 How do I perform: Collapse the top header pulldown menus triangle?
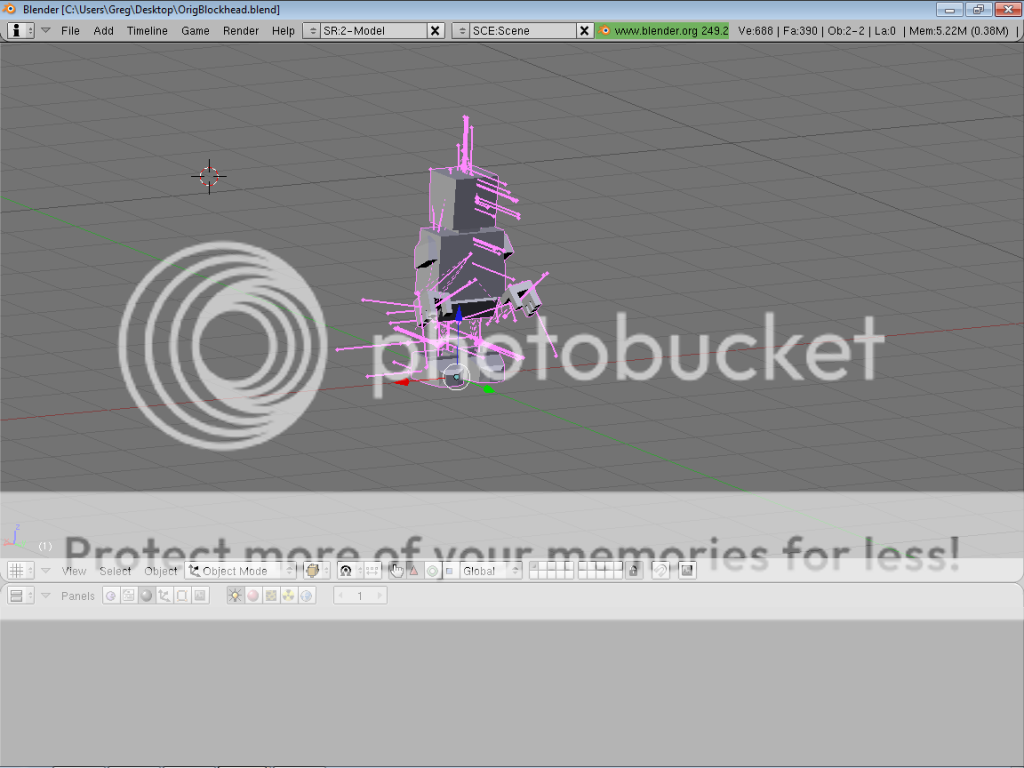(x=46, y=30)
